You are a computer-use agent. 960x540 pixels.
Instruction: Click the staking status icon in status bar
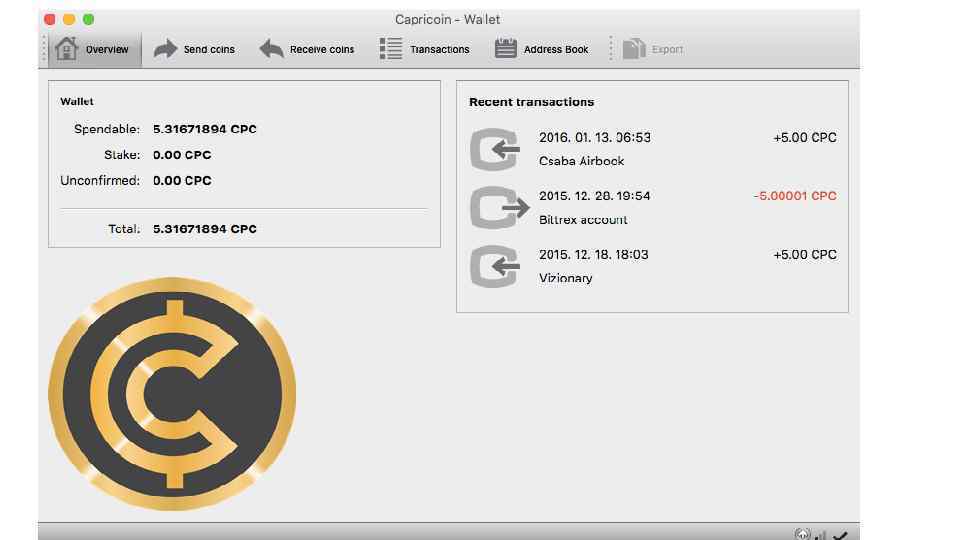(802, 534)
